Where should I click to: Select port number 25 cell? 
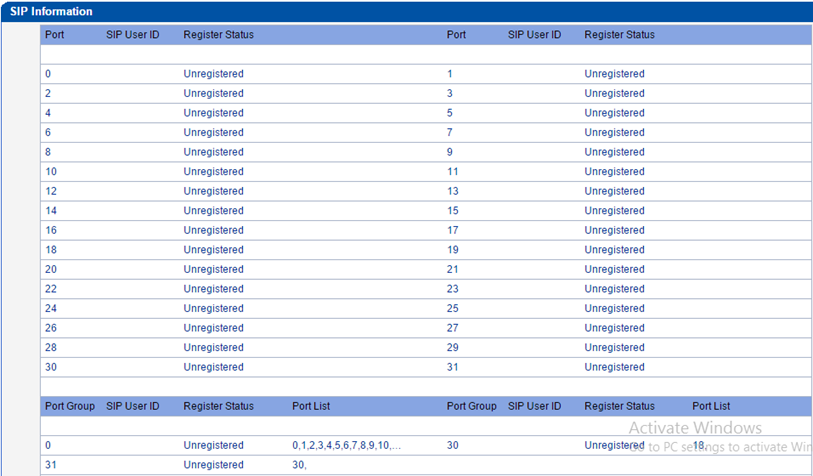(453, 308)
